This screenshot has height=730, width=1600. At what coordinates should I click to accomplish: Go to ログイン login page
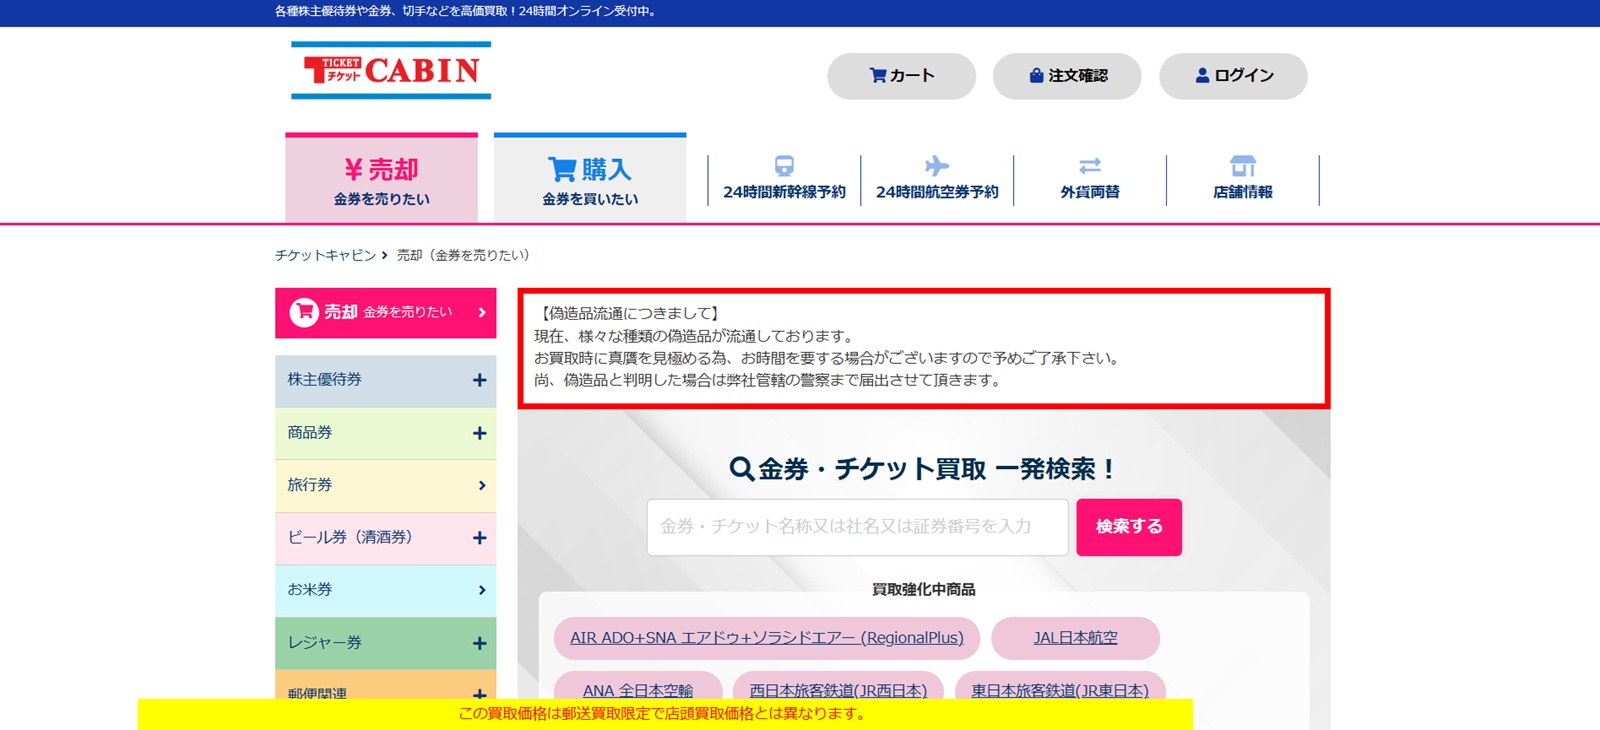click(x=1233, y=76)
